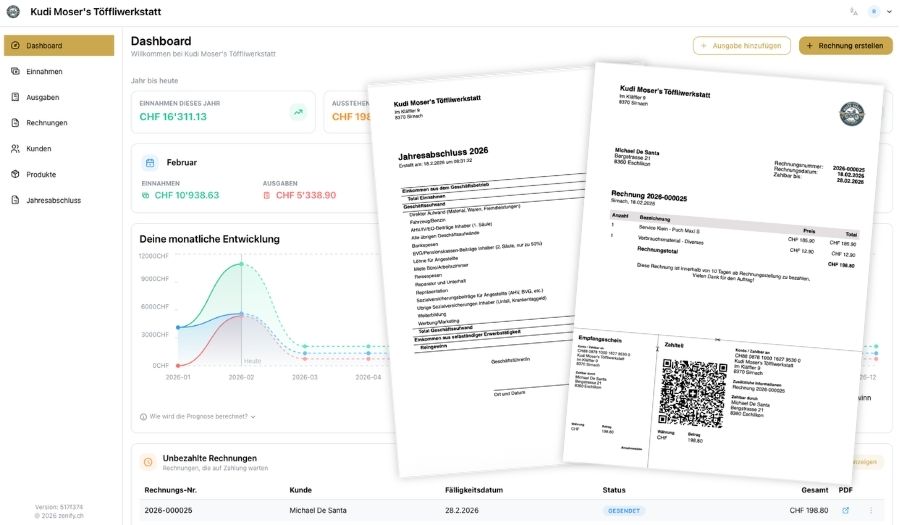
Task: Click the due date '28.2.2026'
Action: 461,510
